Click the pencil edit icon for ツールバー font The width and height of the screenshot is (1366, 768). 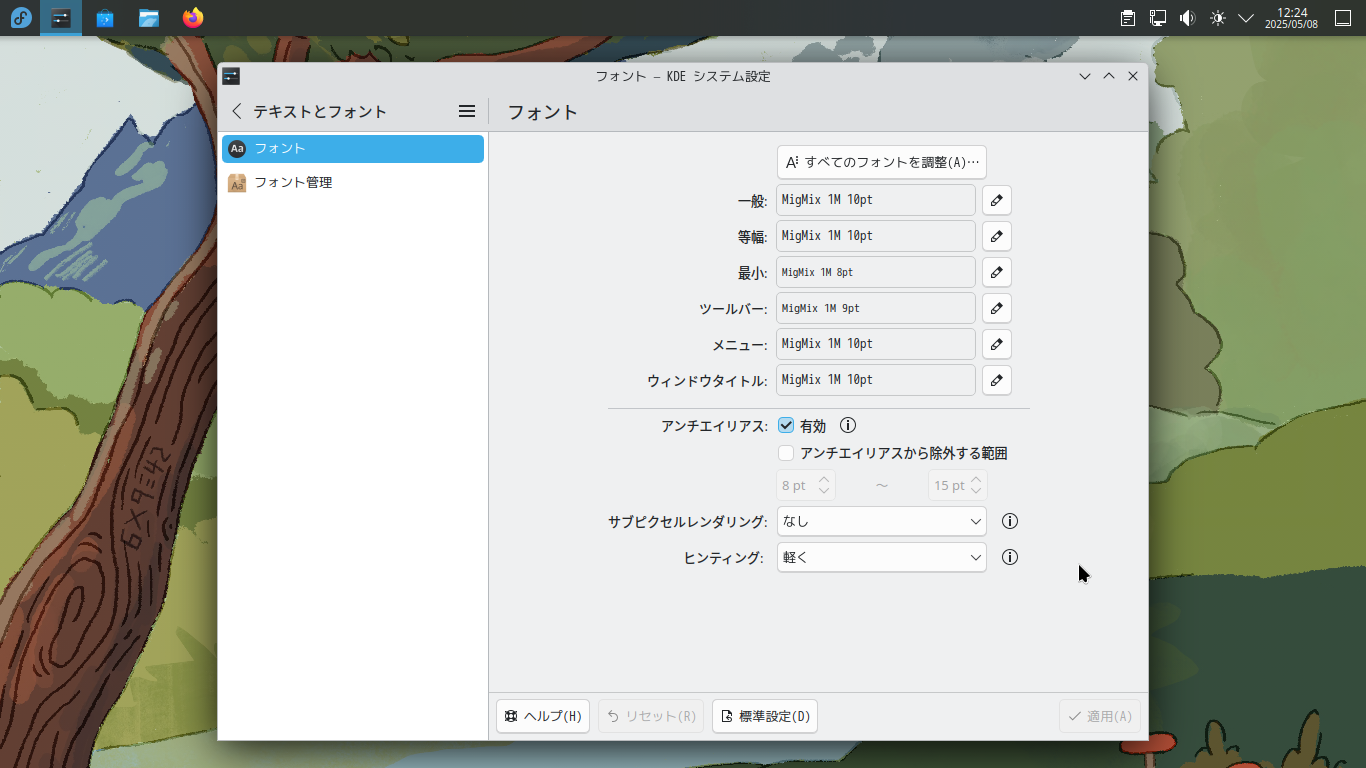(x=996, y=308)
